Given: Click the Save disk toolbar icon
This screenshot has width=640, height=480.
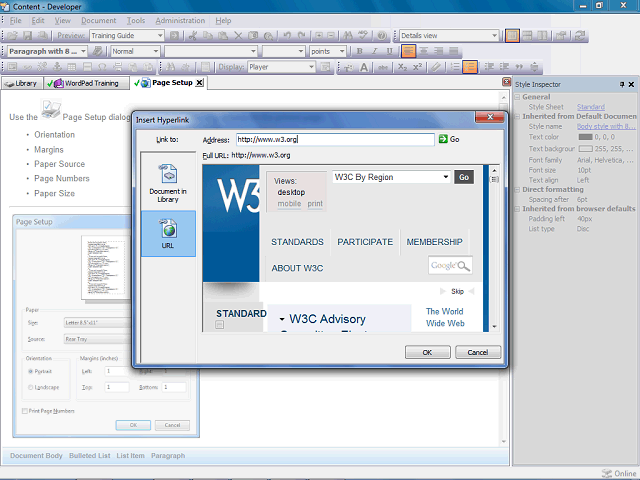Looking at the screenshot, I should (27, 36).
